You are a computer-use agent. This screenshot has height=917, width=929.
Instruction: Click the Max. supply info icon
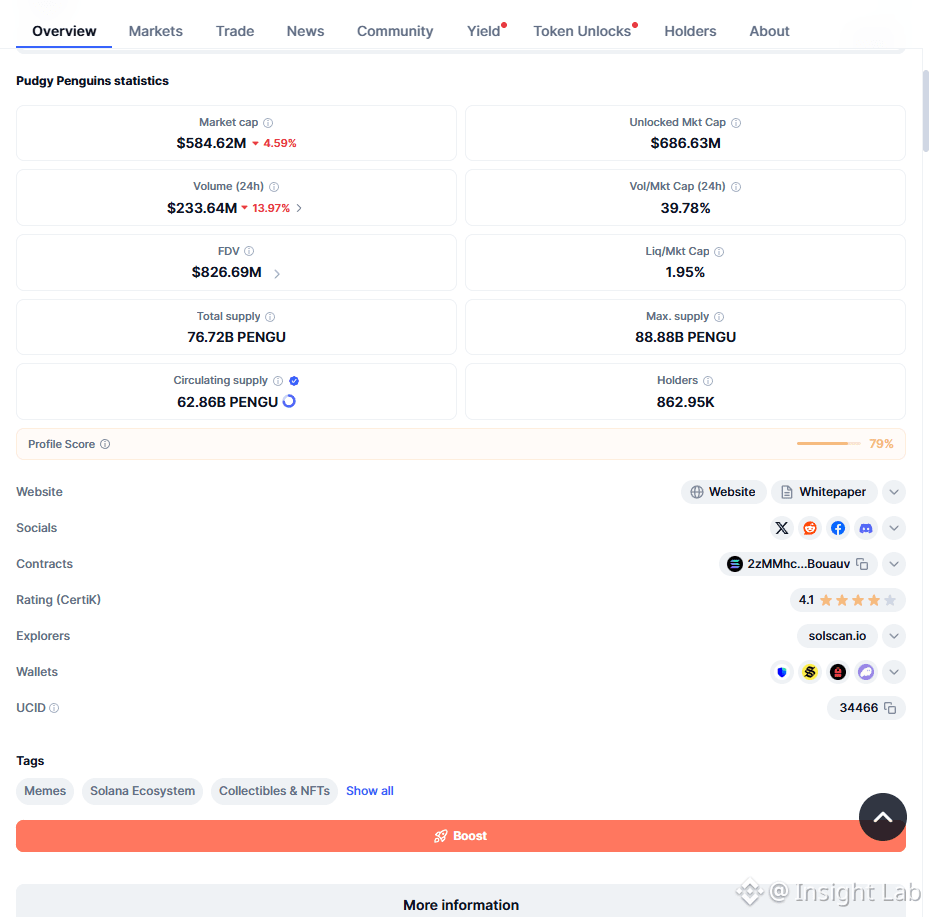(x=719, y=317)
